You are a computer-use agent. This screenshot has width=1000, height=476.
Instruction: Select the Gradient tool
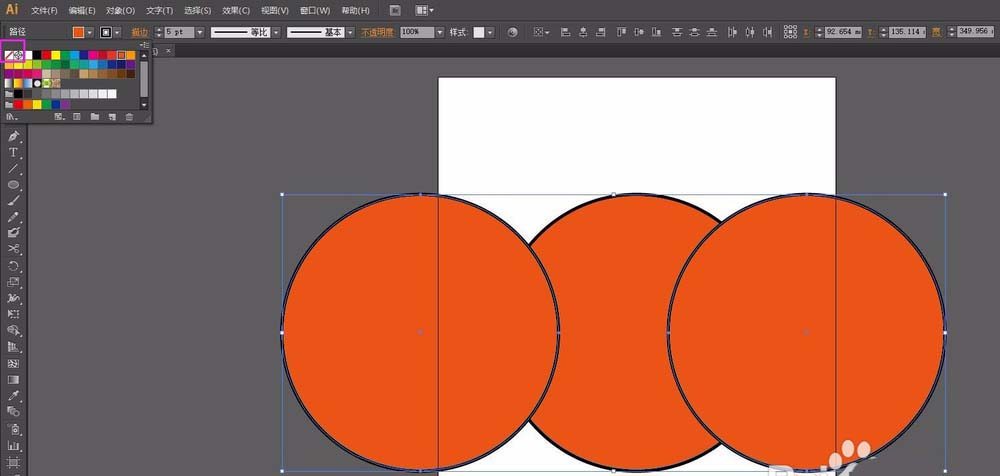(x=13, y=379)
